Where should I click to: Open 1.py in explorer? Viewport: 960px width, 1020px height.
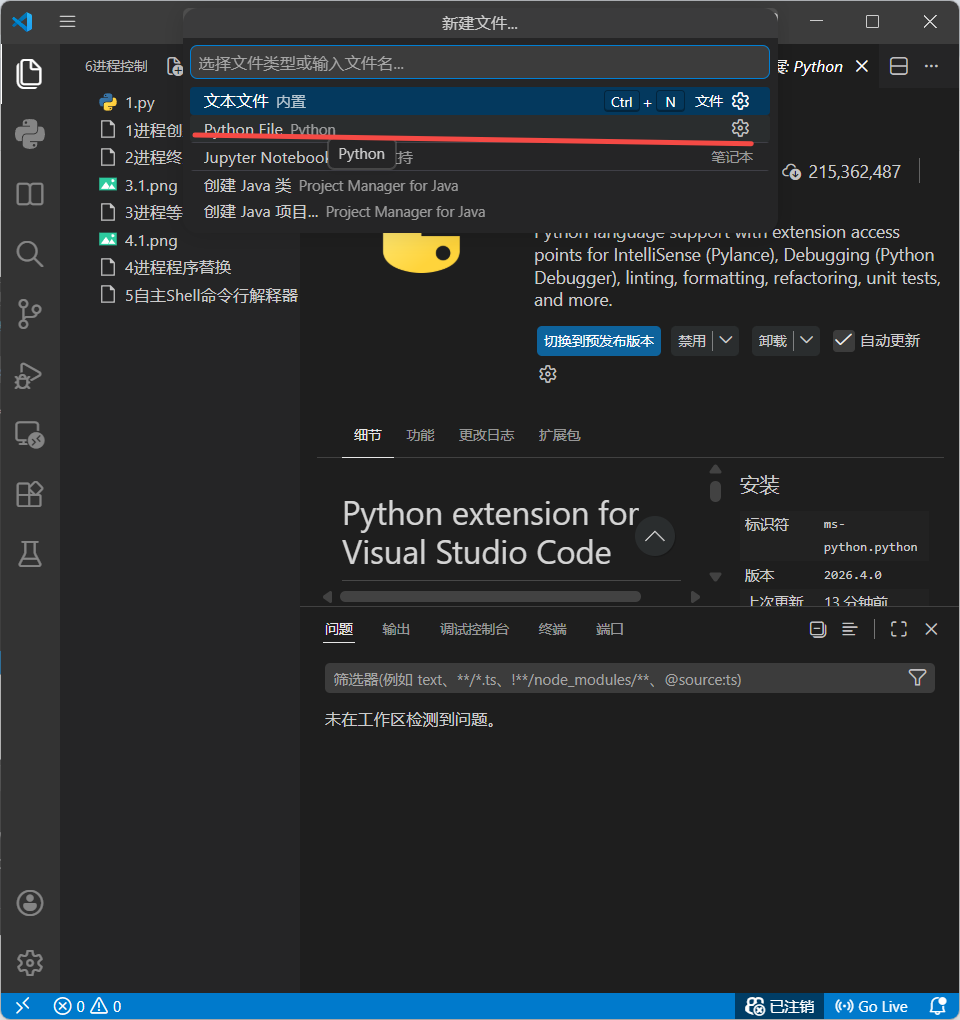point(140,102)
